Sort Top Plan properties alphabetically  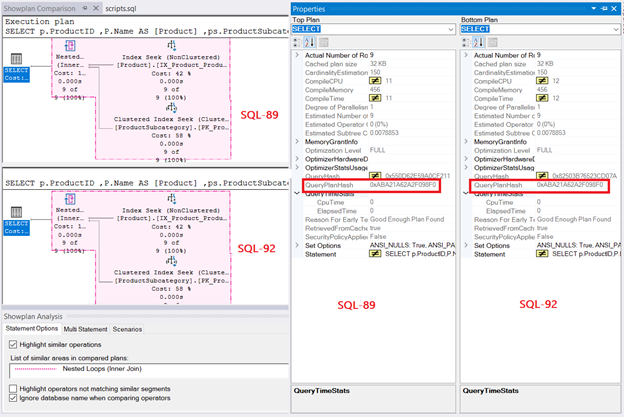310,42
